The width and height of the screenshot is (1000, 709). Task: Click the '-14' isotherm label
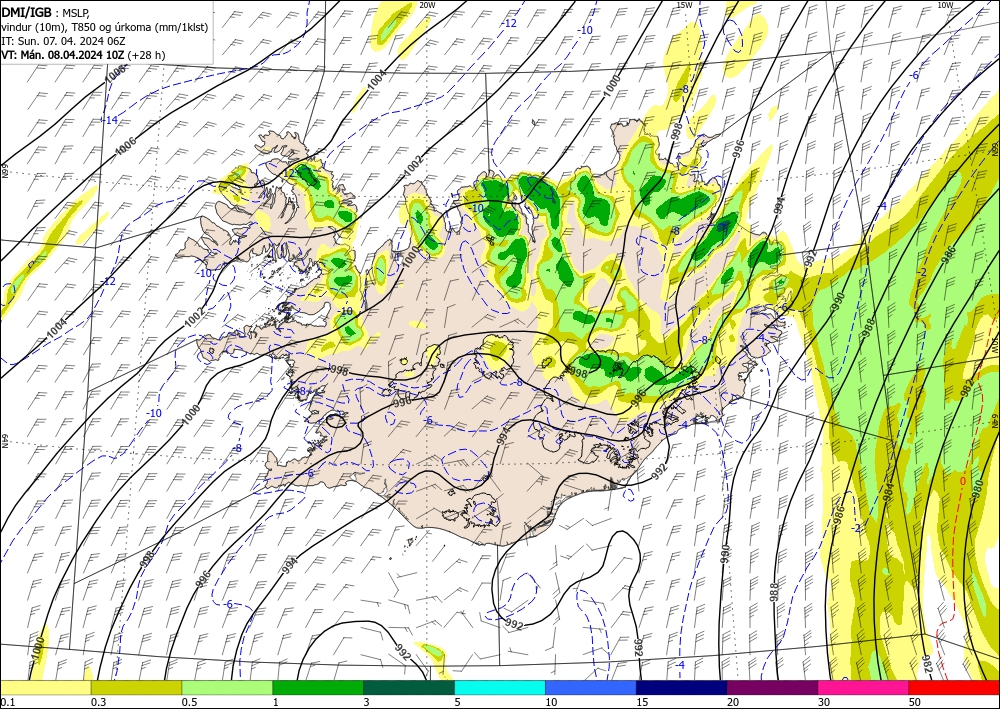[x=110, y=120]
